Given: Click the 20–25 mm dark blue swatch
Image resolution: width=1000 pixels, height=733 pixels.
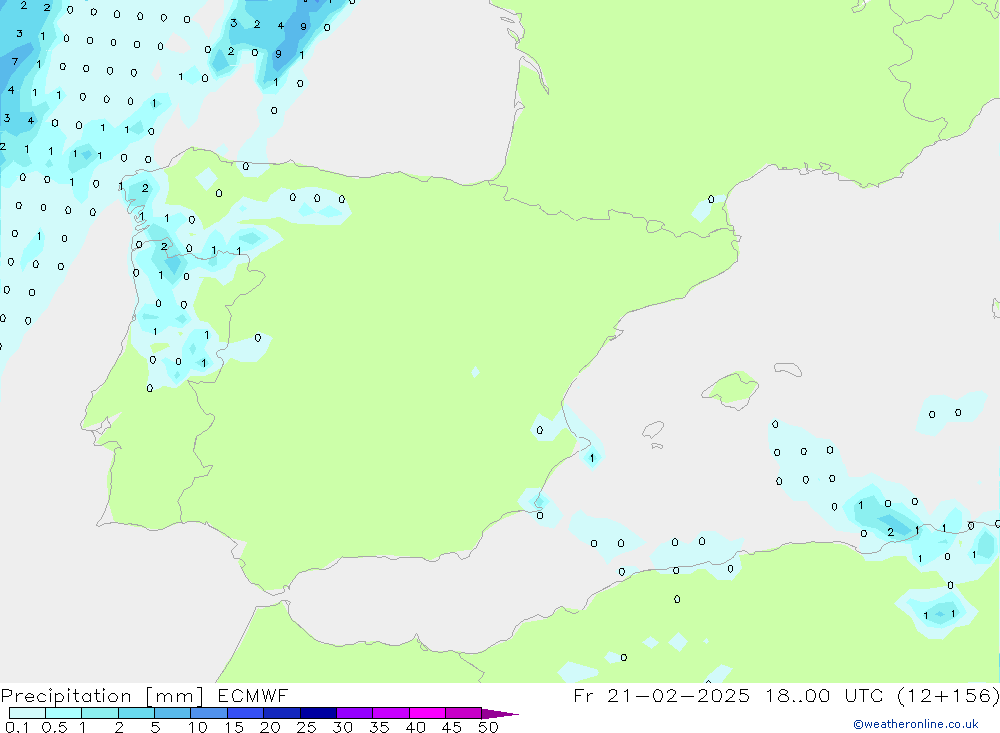Looking at the screenshot, I should click(x=282, y=713).
